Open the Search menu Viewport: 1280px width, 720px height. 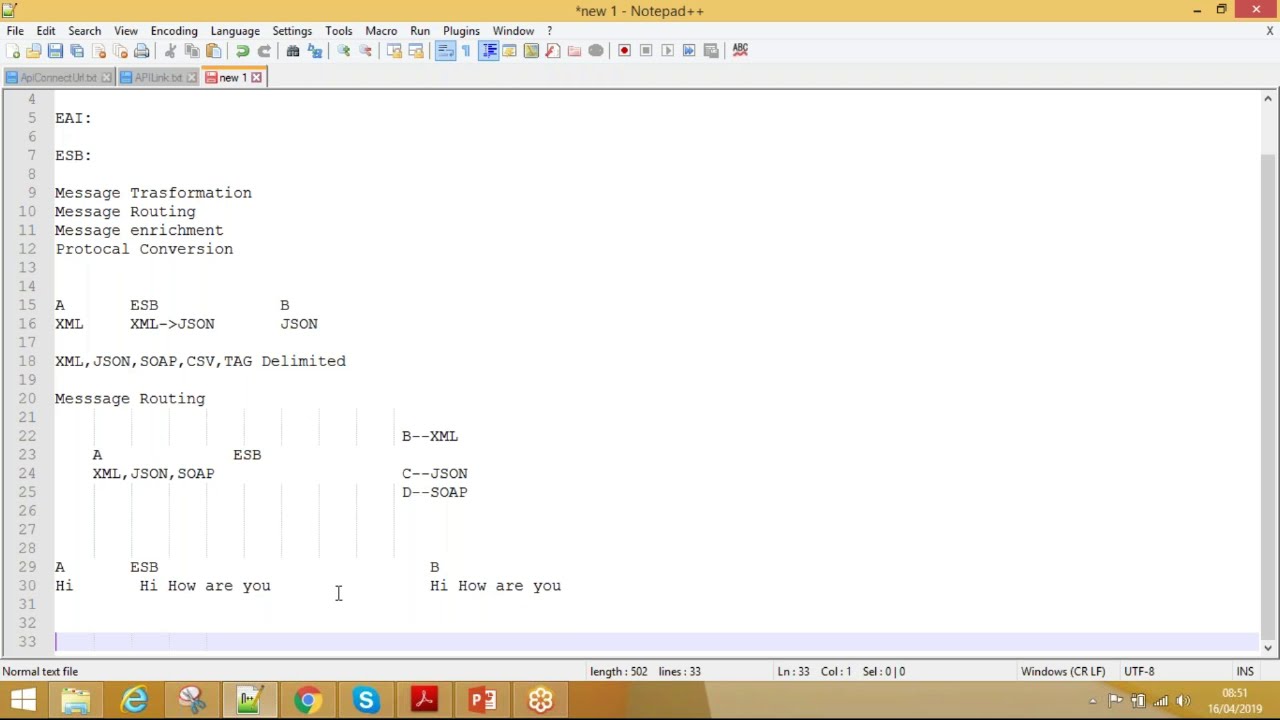[x=85, y=31]
